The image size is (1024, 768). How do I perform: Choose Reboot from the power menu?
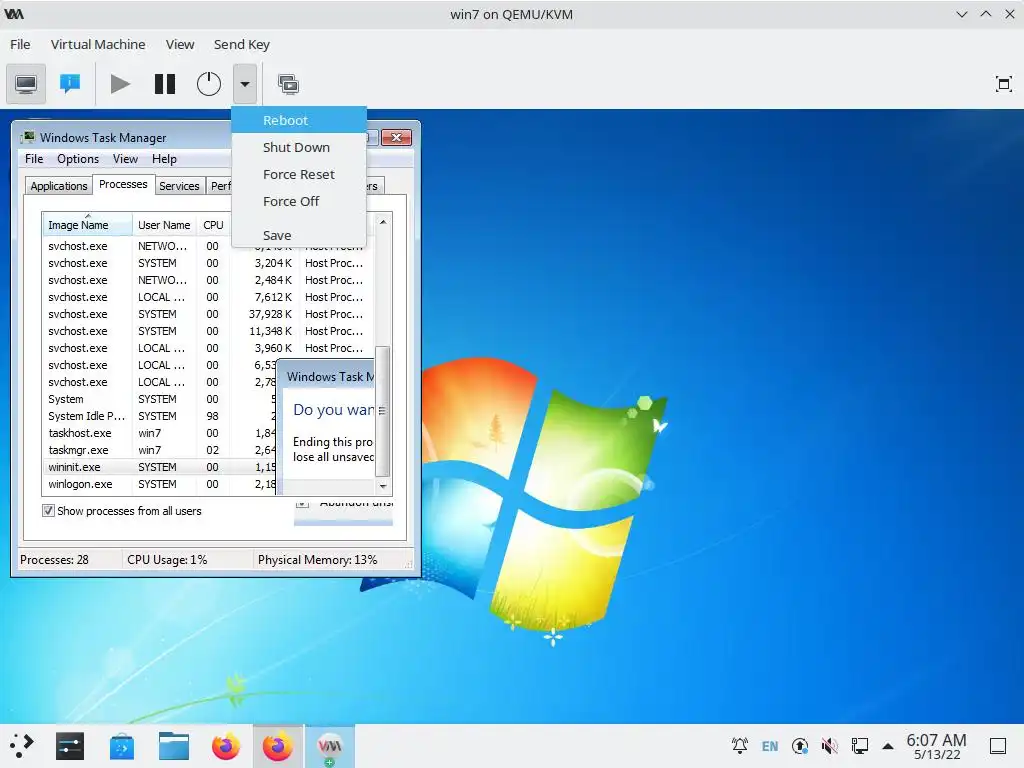pyautogui.click(x=299, y=120)
